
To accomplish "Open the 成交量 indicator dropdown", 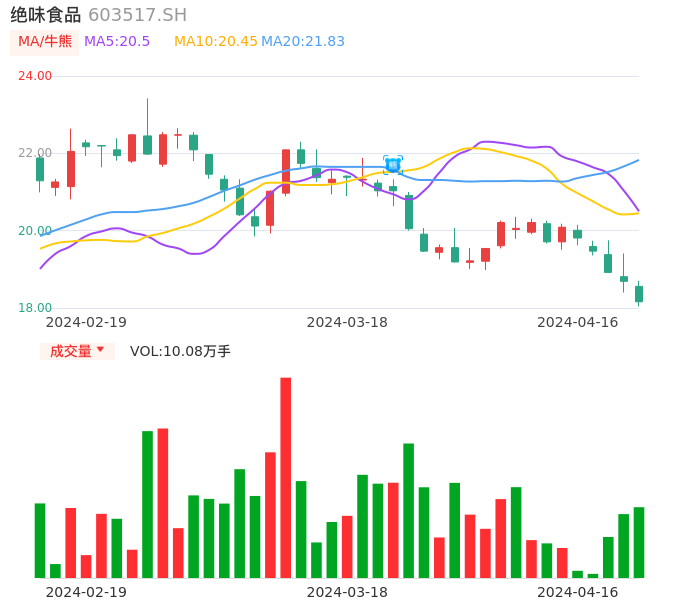I will 78,351.
